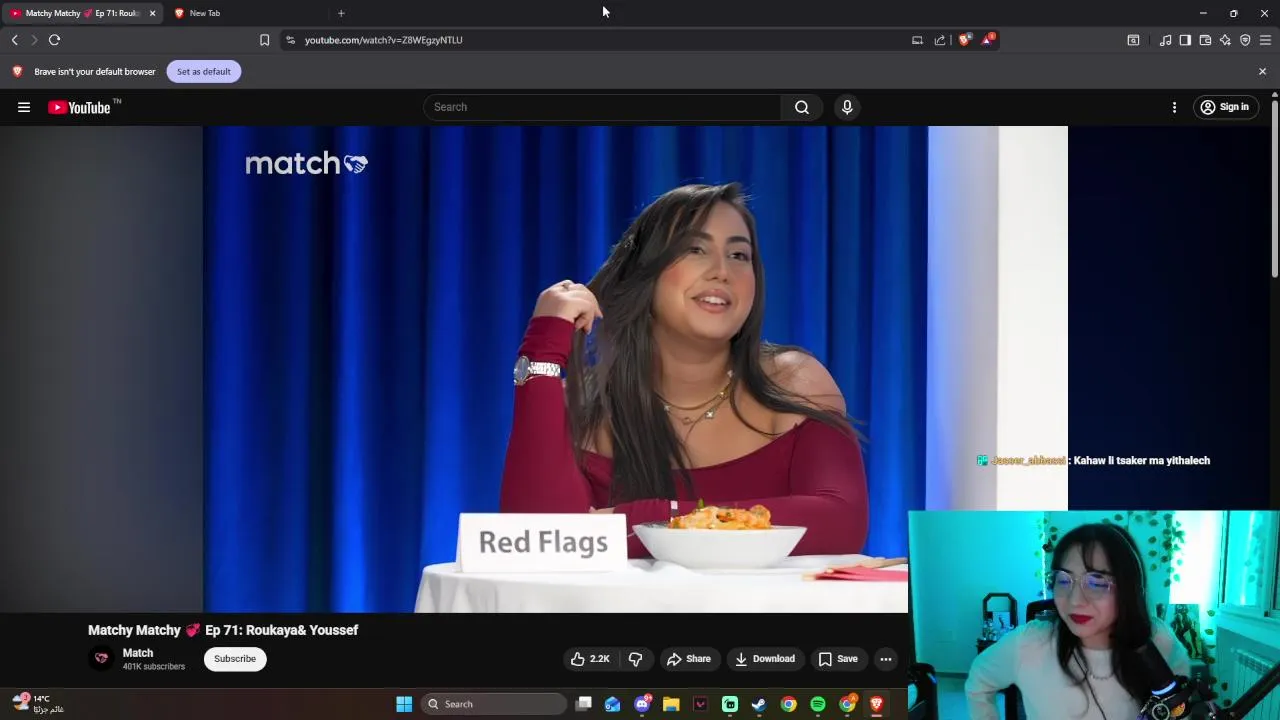The height and width of the screenshot is (720, 1280).
Task: Start voice search with the microphone
Action: (x=847, y=107)
